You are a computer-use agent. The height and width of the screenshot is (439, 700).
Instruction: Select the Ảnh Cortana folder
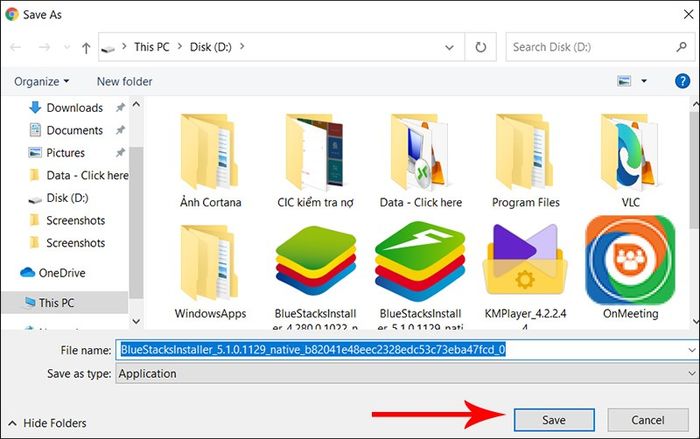point(210,161)
